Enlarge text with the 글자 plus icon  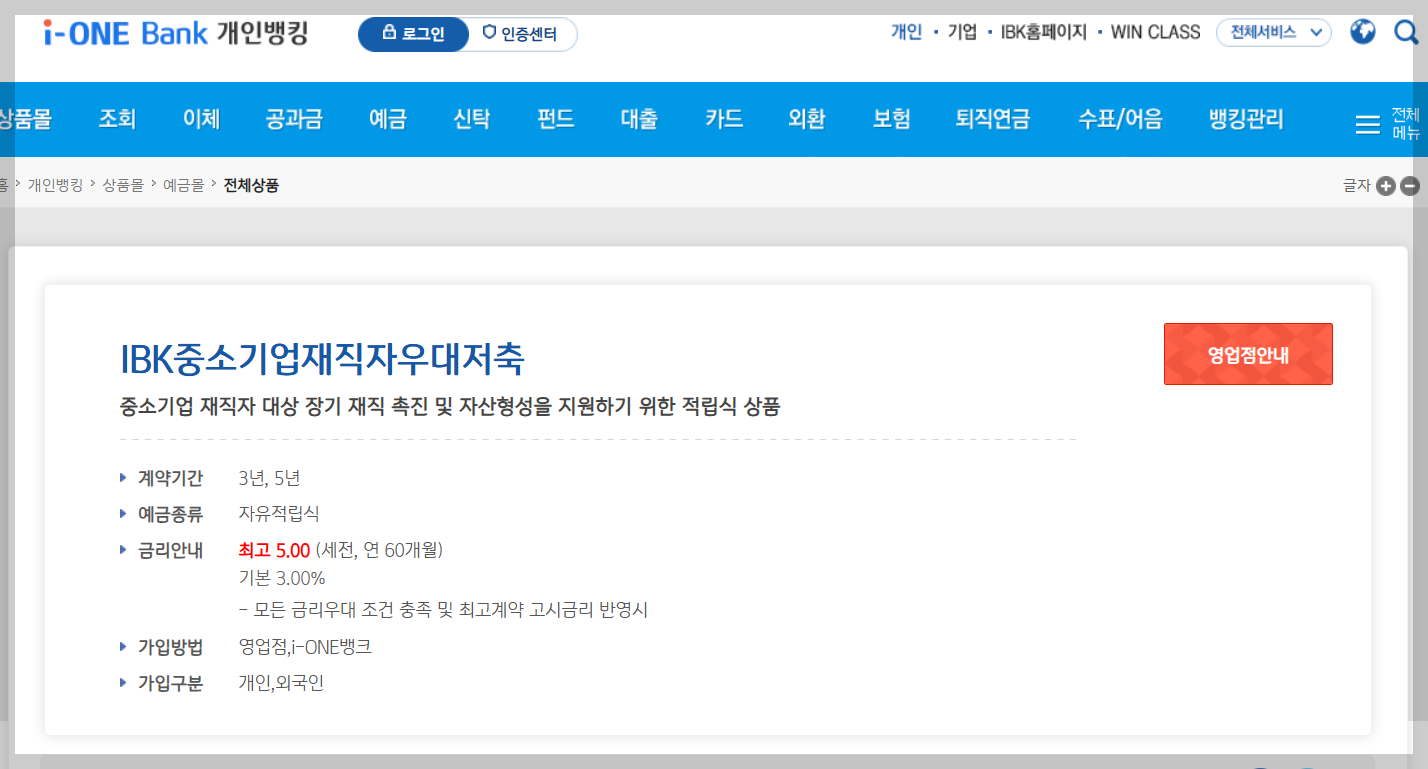pos(1386,186)
